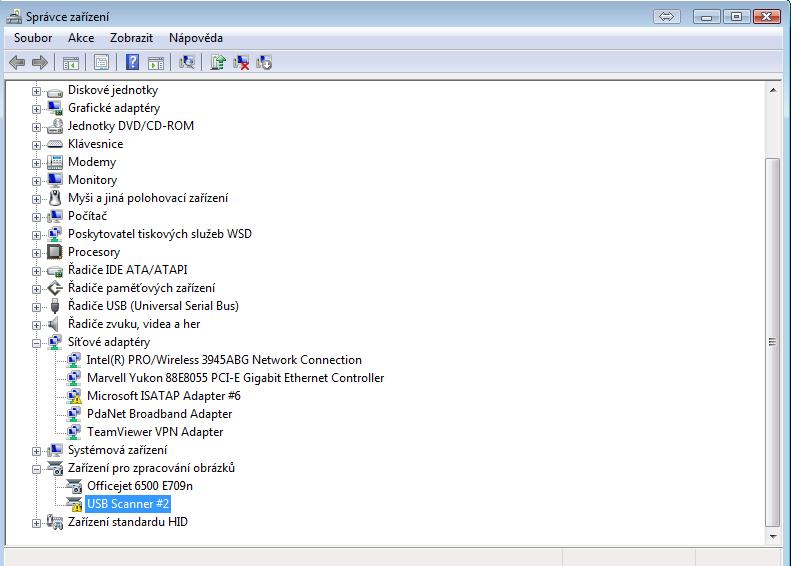The width and height of the screenshot is (791, 566).
Task: Open the Zobrazit menu
Action: click(x=131, y=38)
